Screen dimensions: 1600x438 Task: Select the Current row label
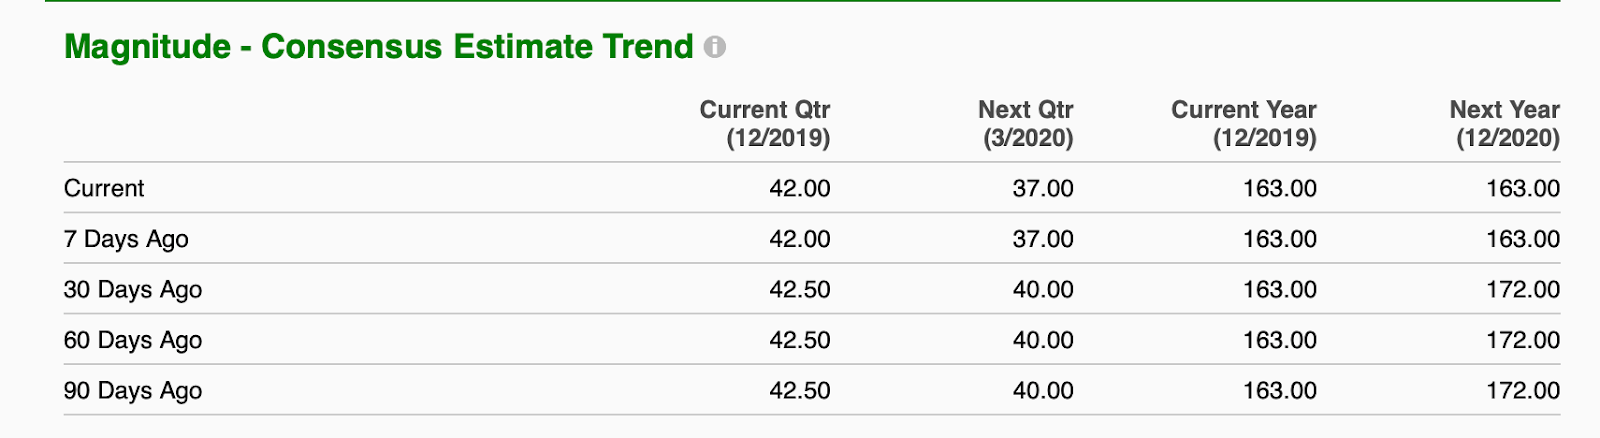104,188
